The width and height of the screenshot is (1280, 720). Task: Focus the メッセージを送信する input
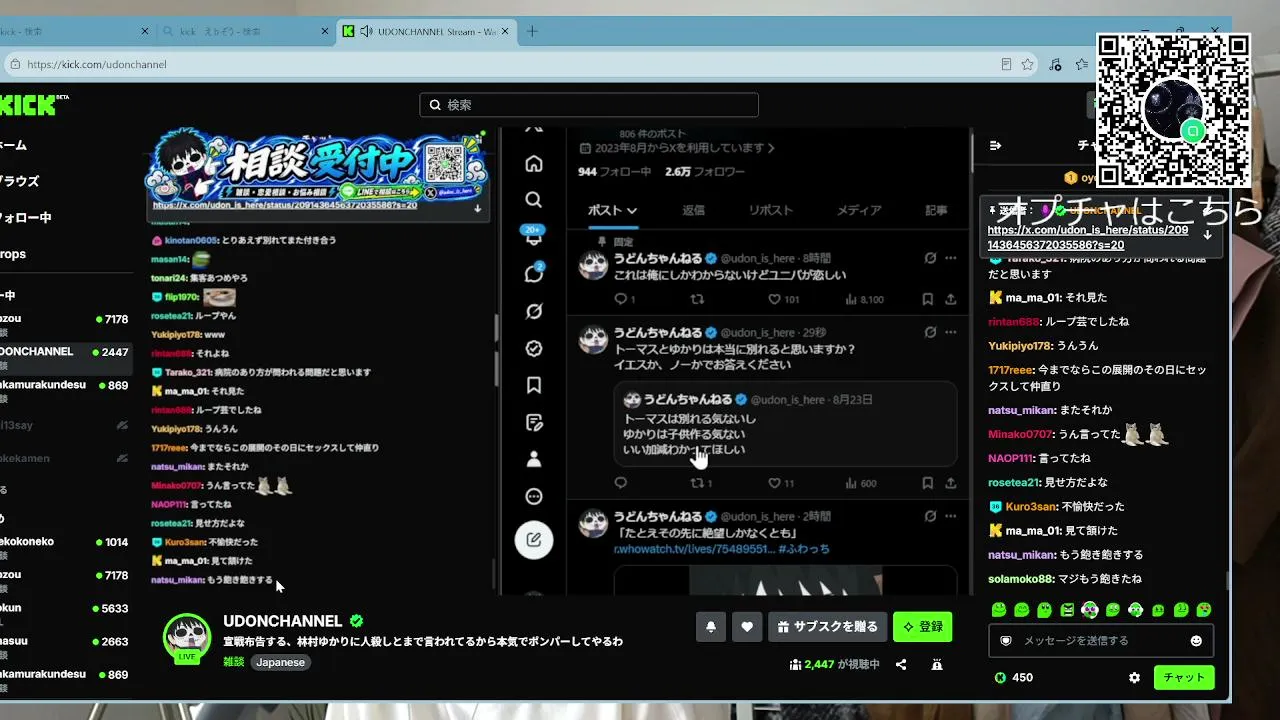(x=1101, y=640)
